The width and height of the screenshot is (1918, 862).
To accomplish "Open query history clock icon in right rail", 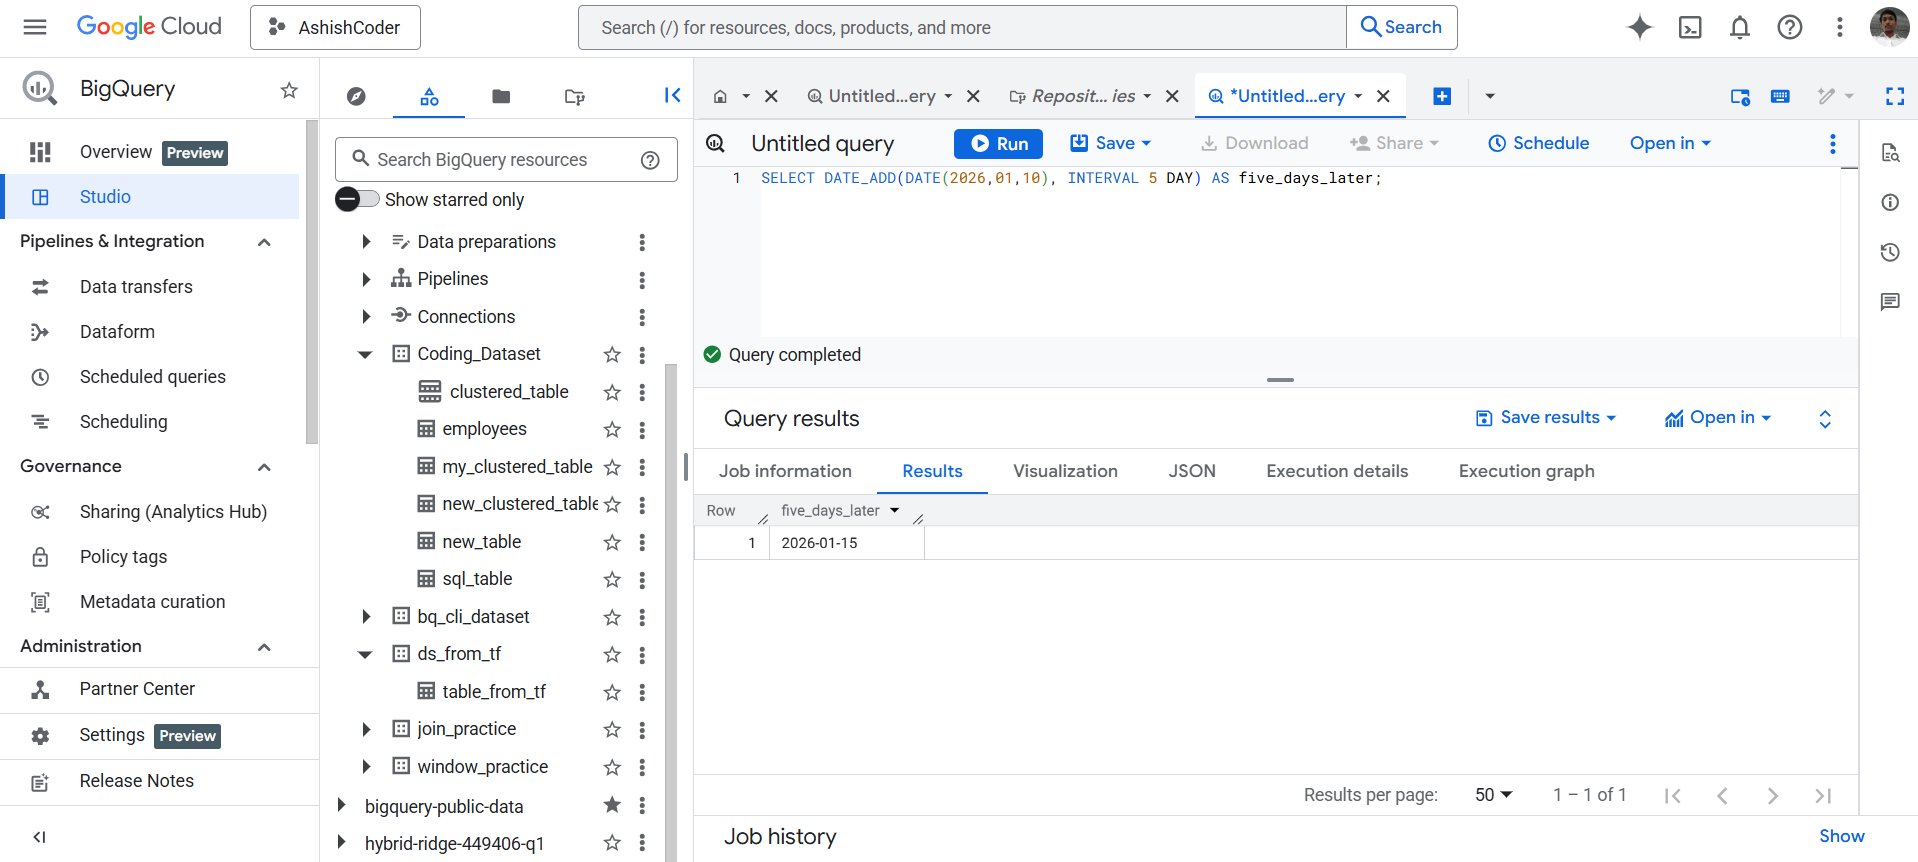I will (x=1890, y=252).
